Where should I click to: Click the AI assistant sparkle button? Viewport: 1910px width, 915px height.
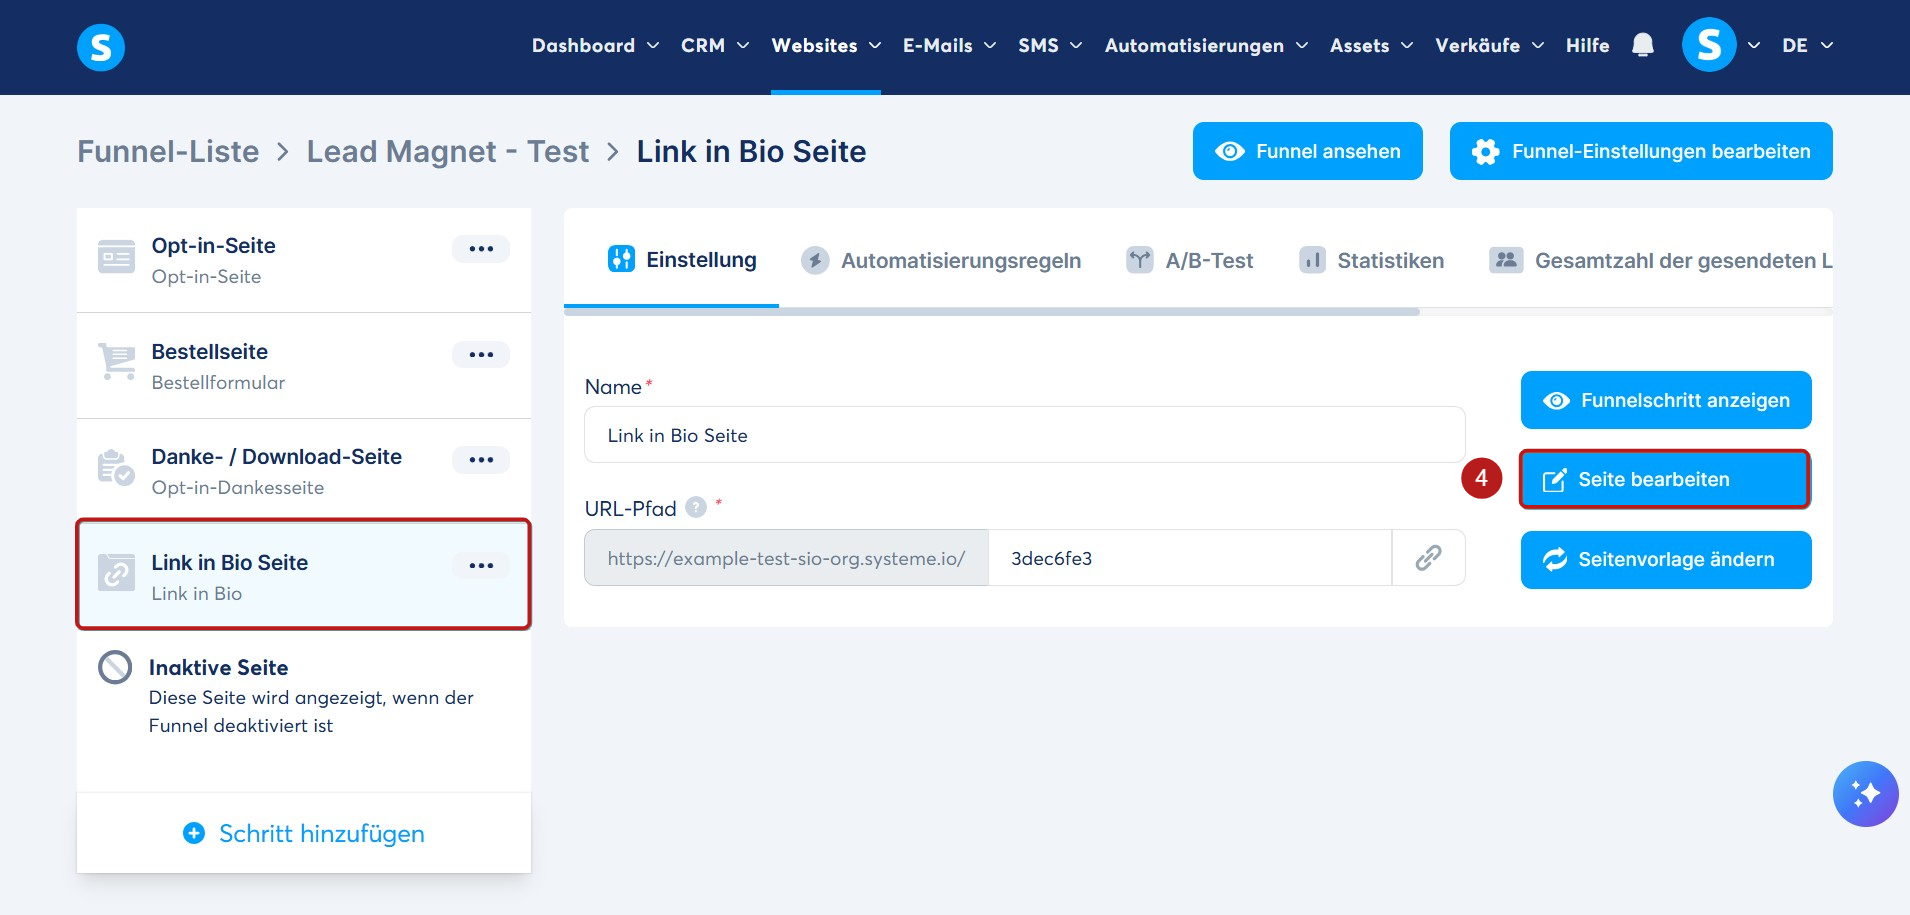click(x=1865, y=794)
